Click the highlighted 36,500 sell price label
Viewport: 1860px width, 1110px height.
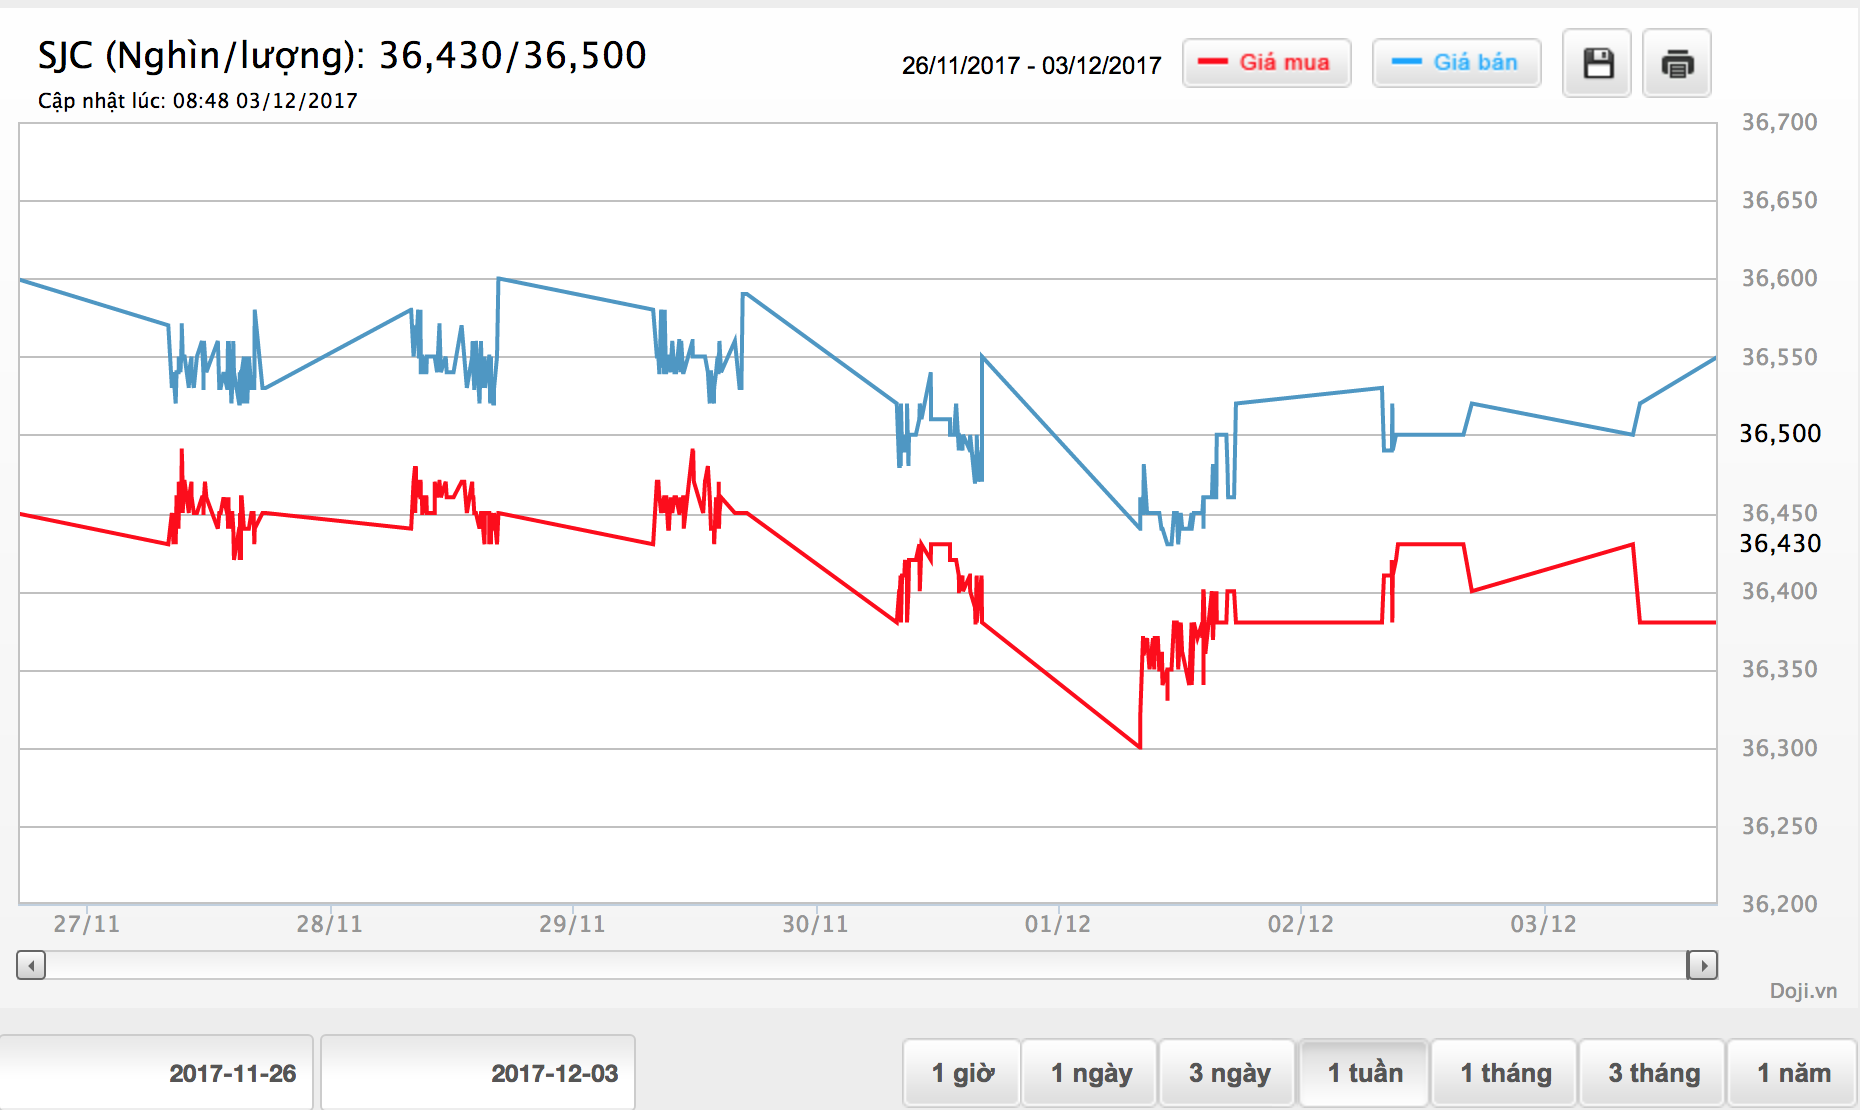pos(1780,433)
